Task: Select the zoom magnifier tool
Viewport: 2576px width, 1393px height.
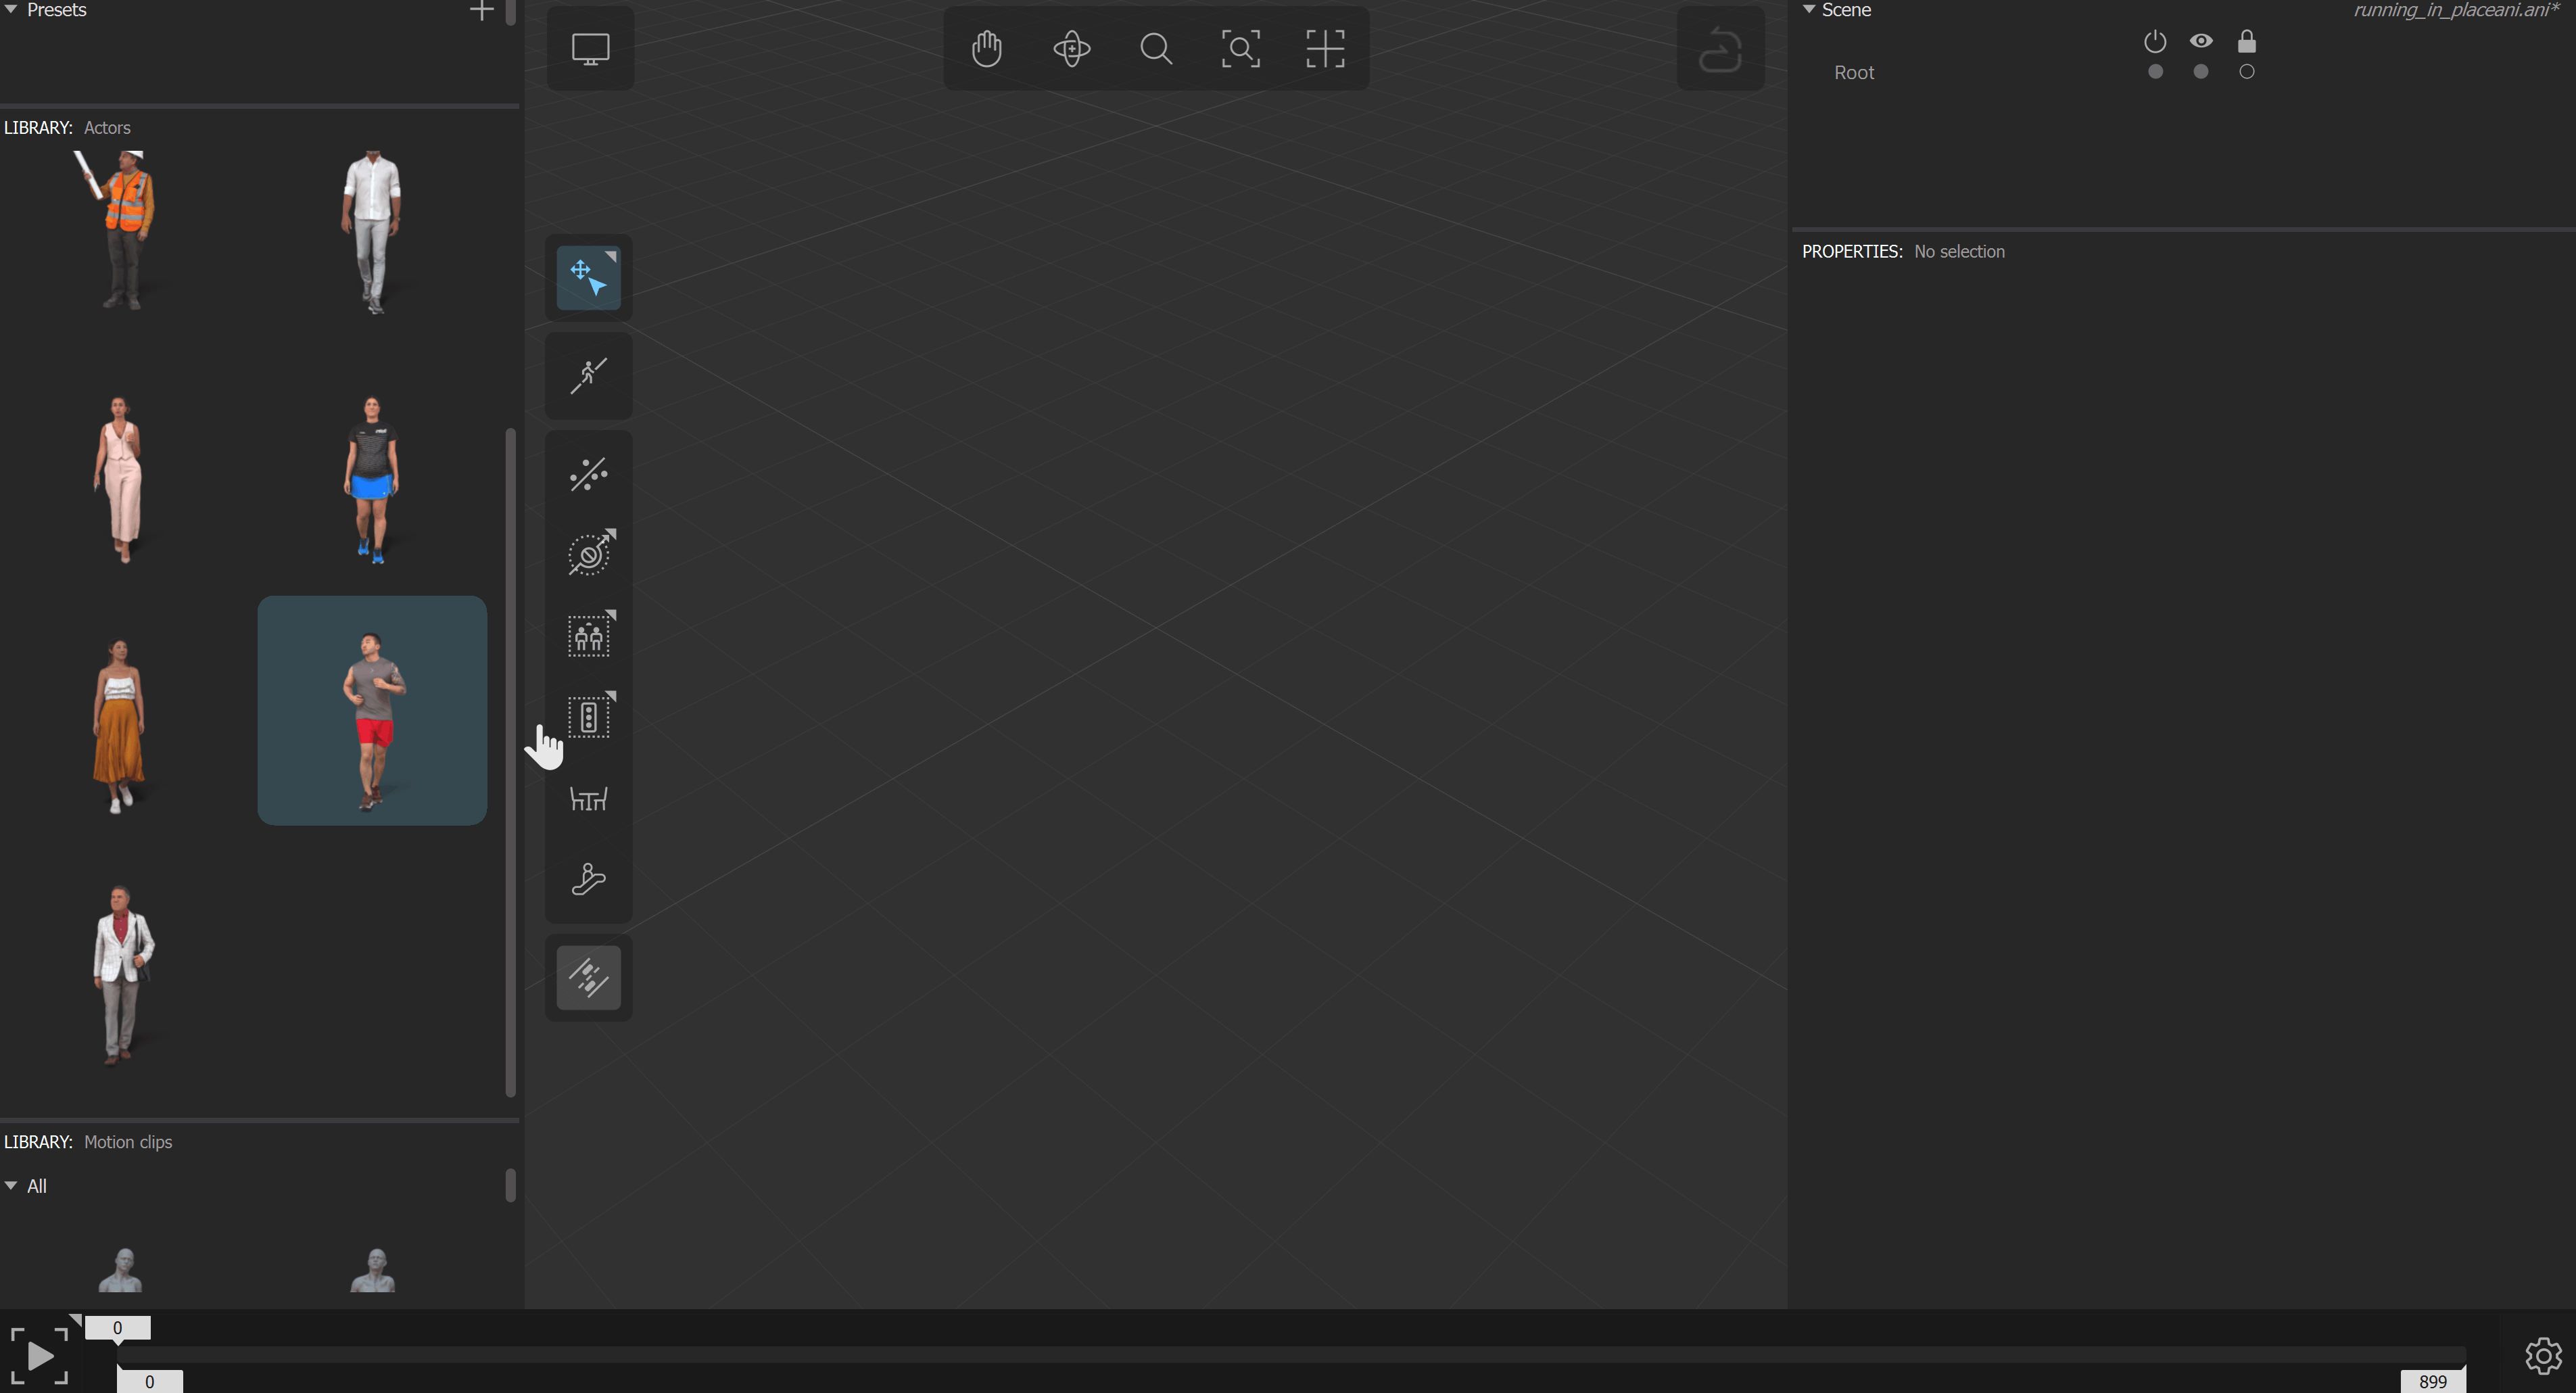Action: point(1156,48)
